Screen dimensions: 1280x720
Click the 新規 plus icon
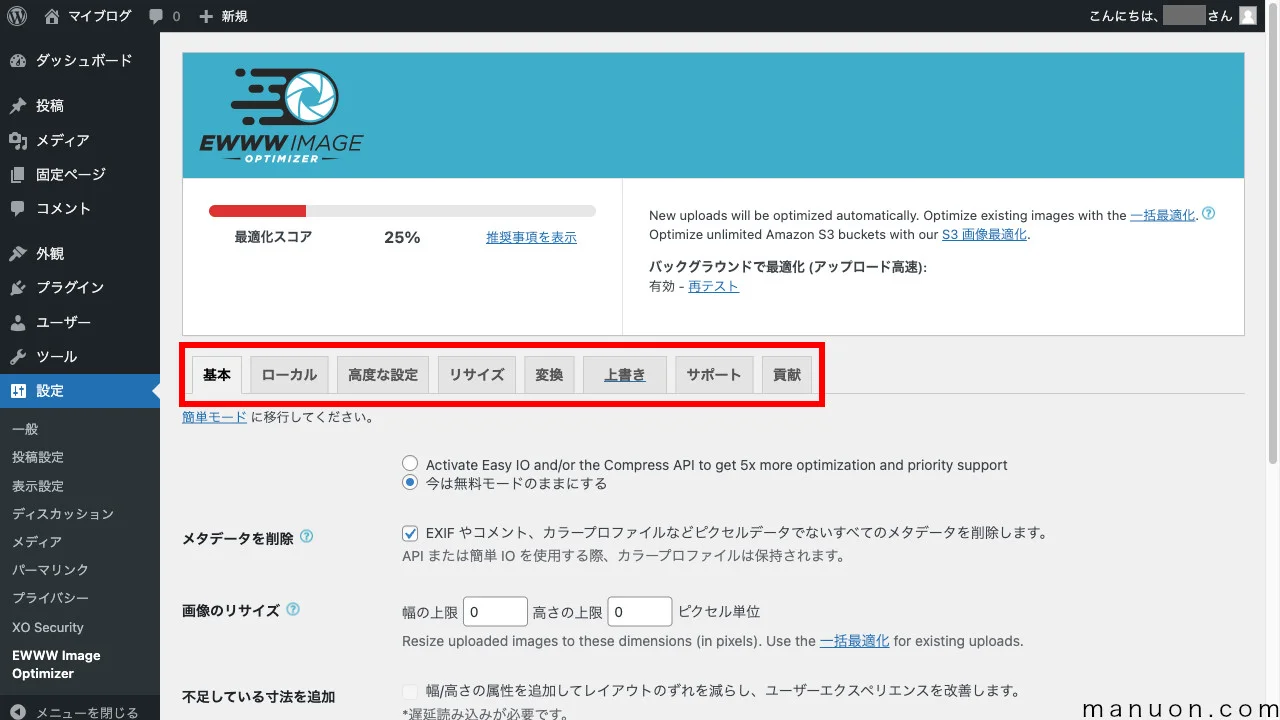(206, 16)
